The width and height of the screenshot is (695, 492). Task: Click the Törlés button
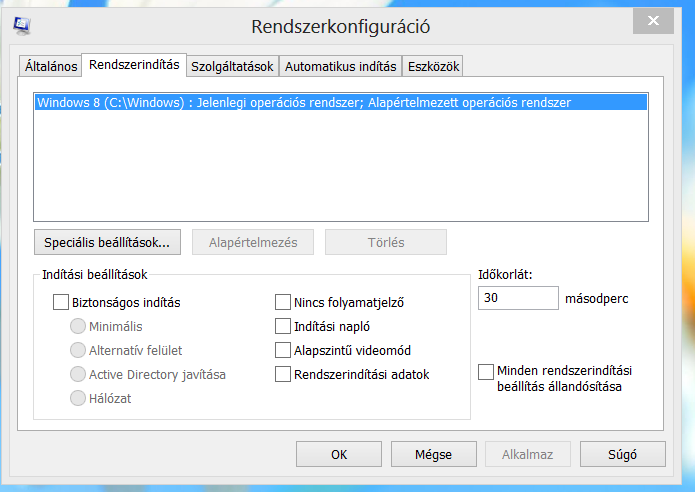(386, 242)
